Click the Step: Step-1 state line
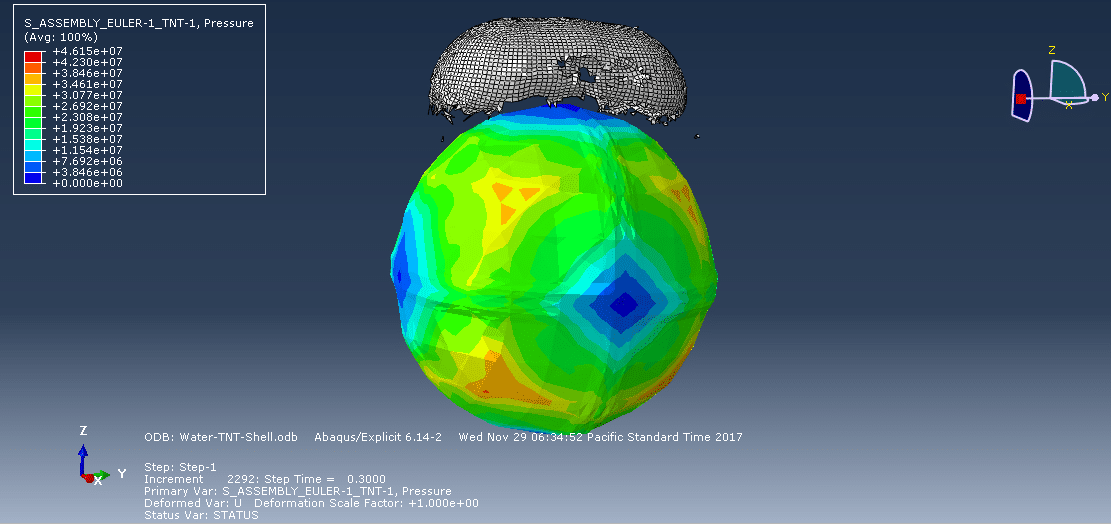Image resolution: width=1111 pixels, height=527 pixels. pyautogui.click(x=180, y=468)
